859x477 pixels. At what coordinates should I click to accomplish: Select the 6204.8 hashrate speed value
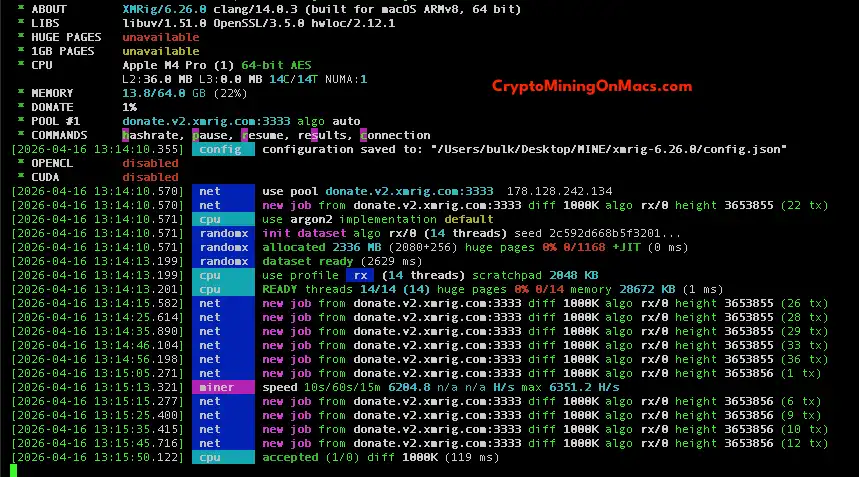click(x=409, y=387)
